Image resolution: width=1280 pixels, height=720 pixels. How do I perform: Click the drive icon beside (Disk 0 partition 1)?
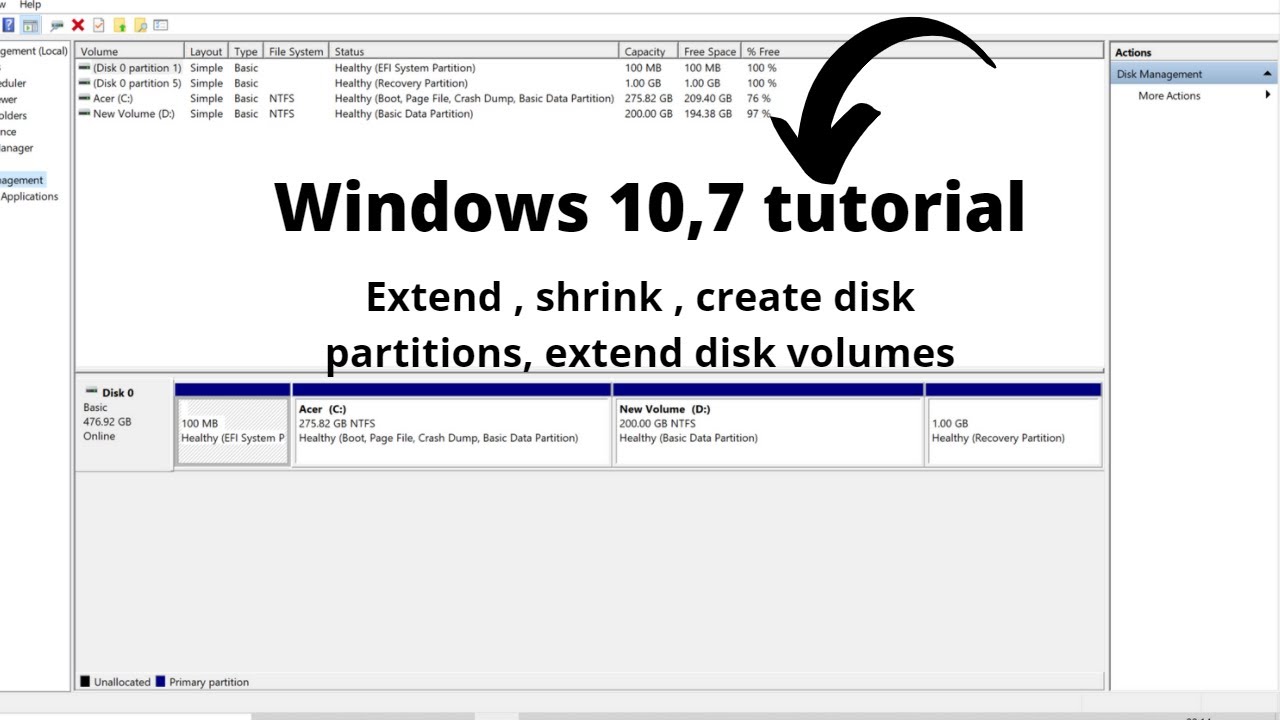(84, 68)
